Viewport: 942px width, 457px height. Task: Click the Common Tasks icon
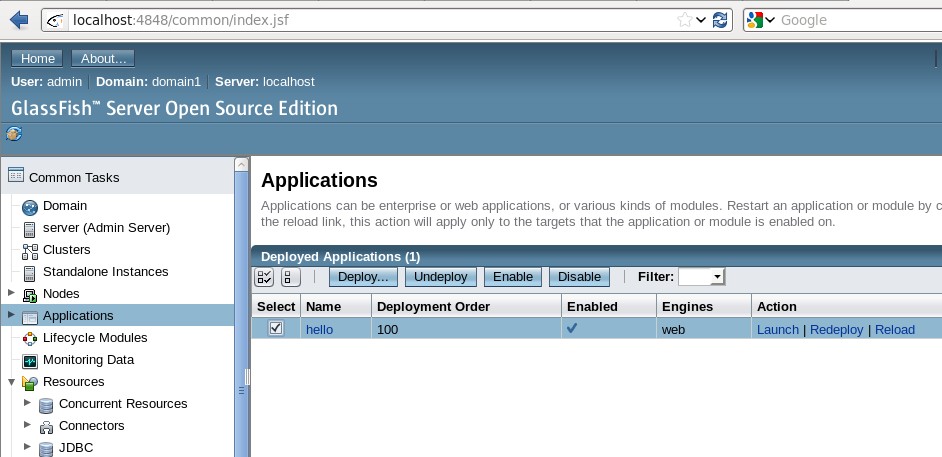pyautogui.click(x=16, y=175)
